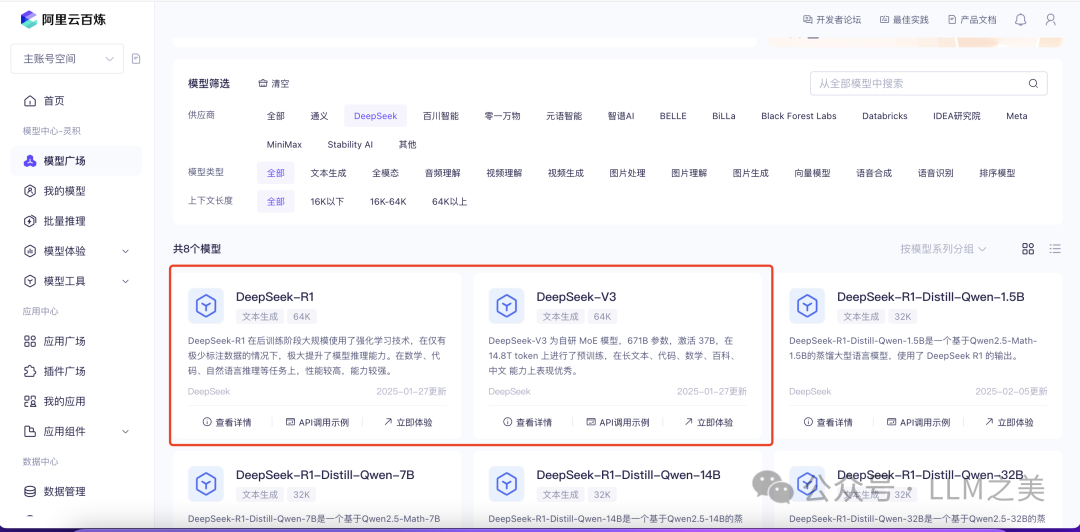Select 全模态 model type filter
Viewport: 1080px width, 532px height.
point(385,173)
